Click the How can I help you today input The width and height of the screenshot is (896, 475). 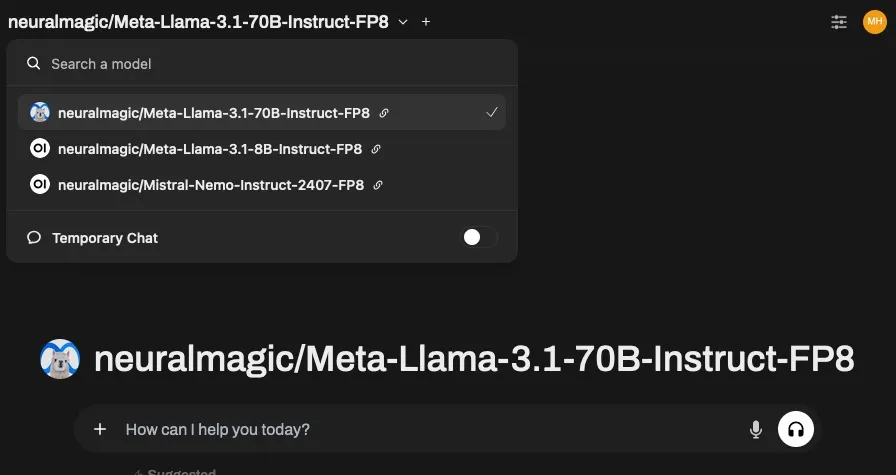420,430
